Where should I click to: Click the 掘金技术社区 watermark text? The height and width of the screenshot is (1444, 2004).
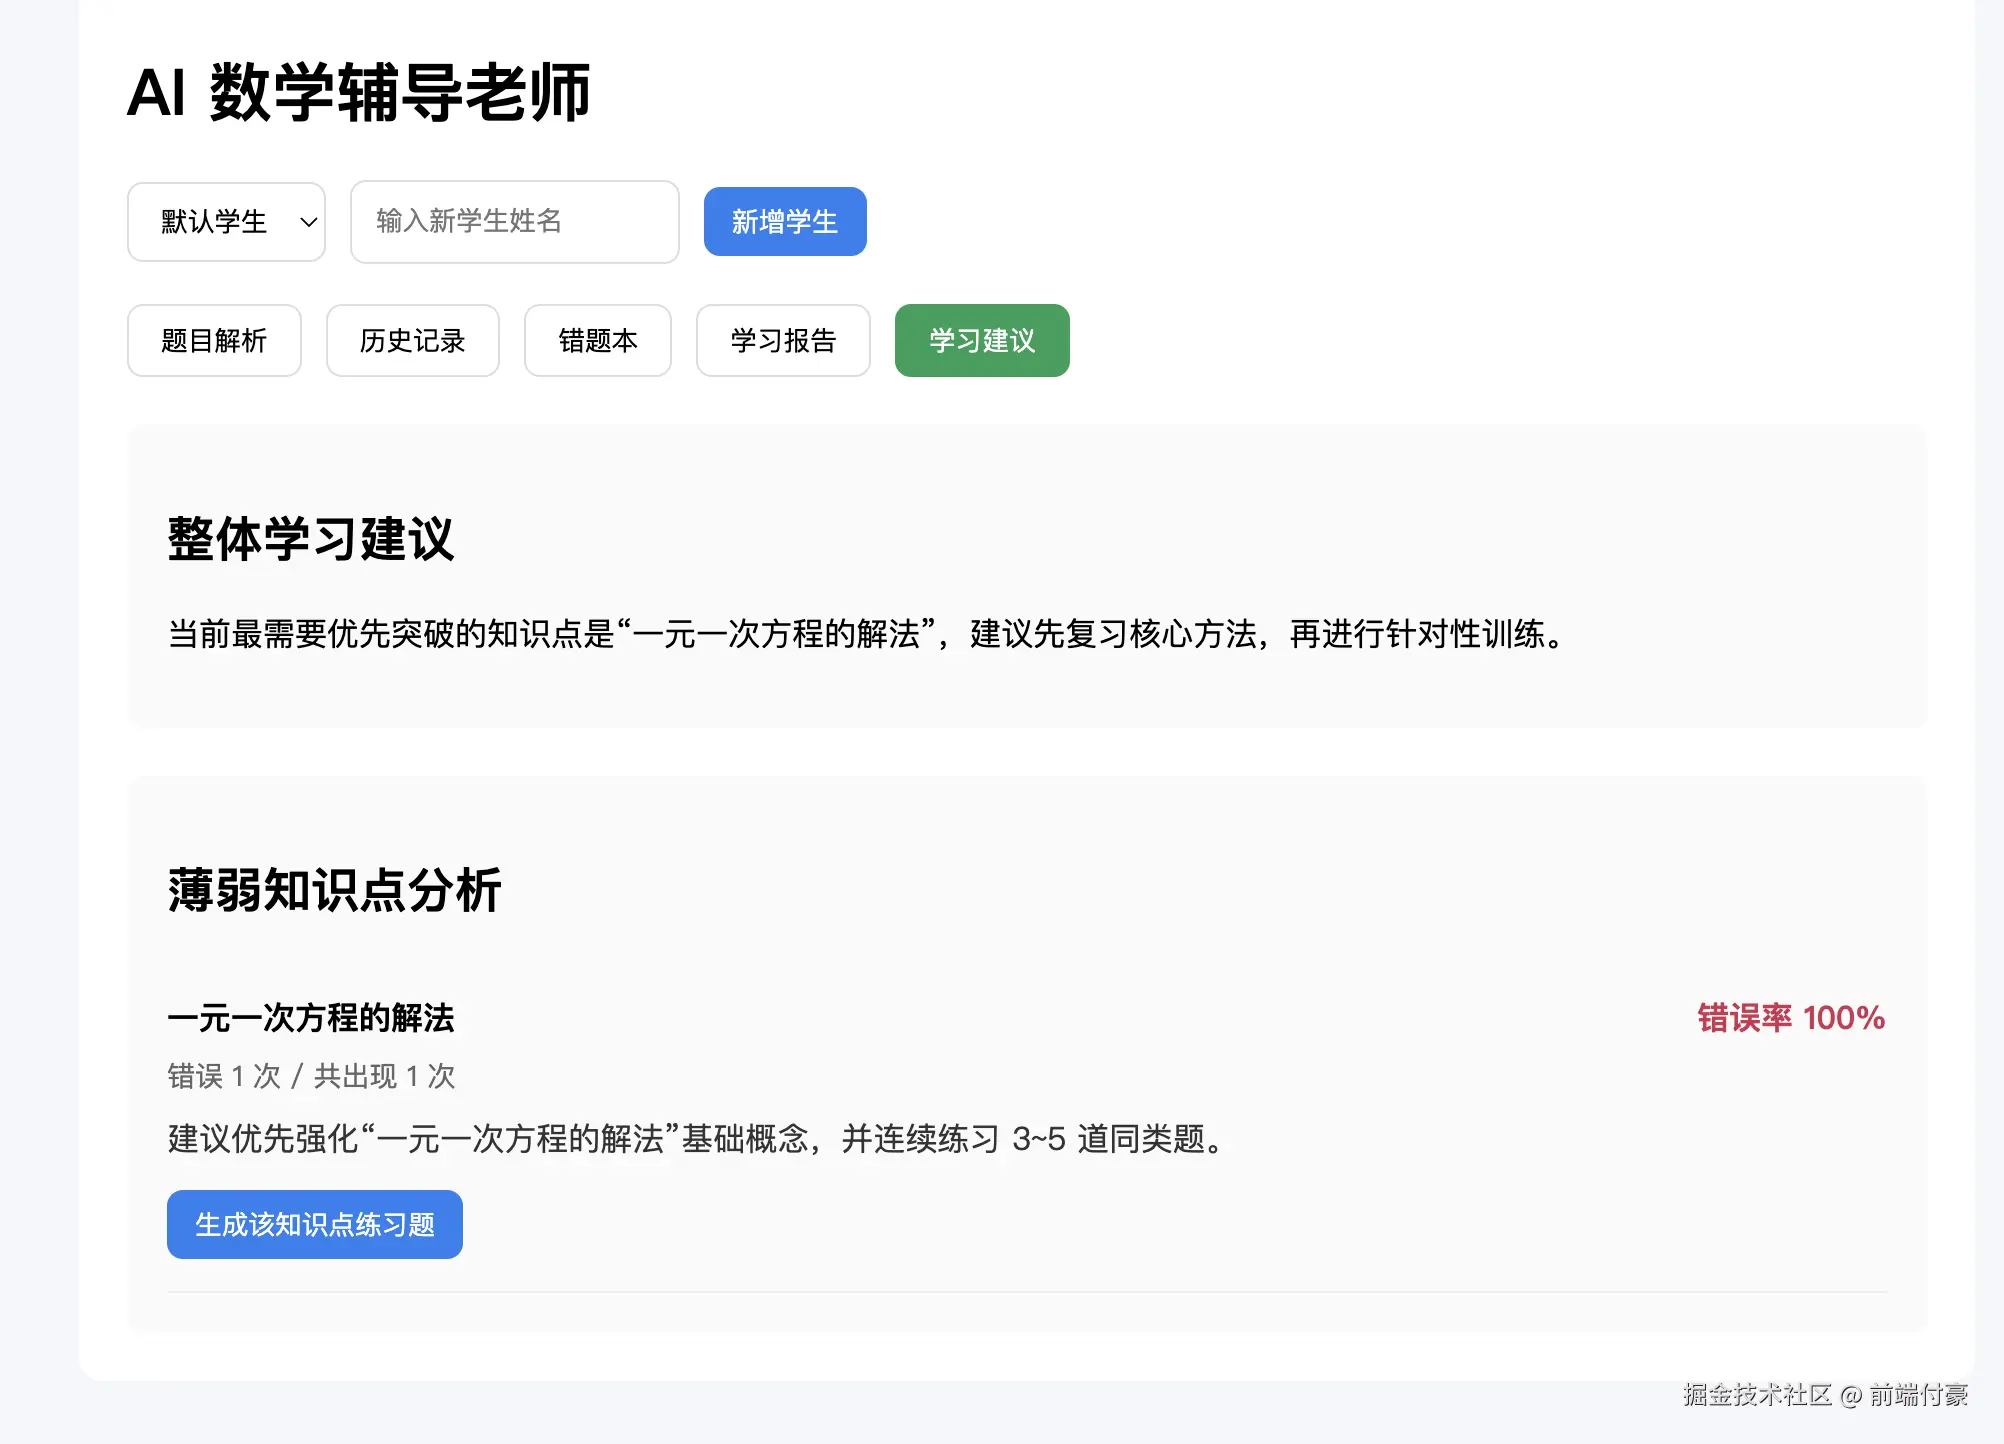1756,1395
